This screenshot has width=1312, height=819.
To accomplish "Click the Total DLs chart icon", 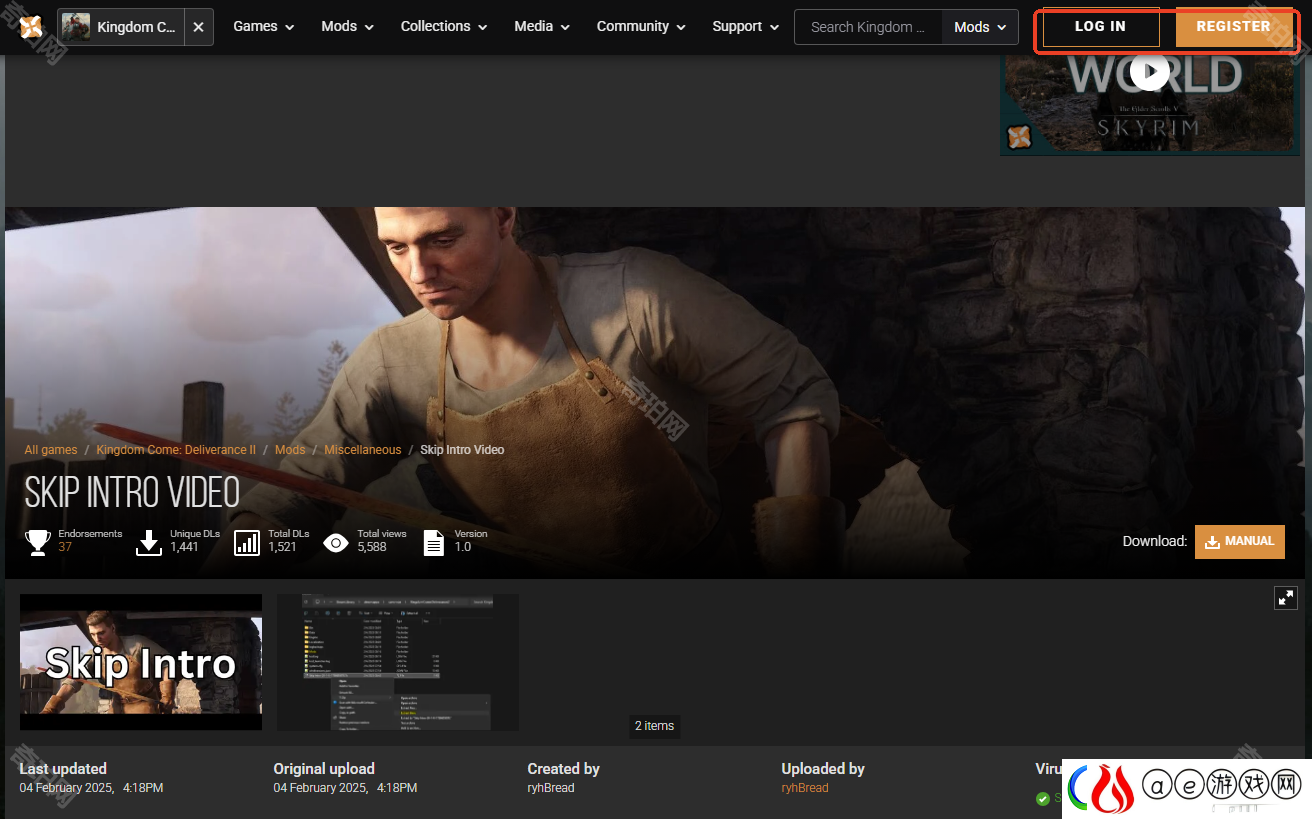I will [x=247, y=542].
